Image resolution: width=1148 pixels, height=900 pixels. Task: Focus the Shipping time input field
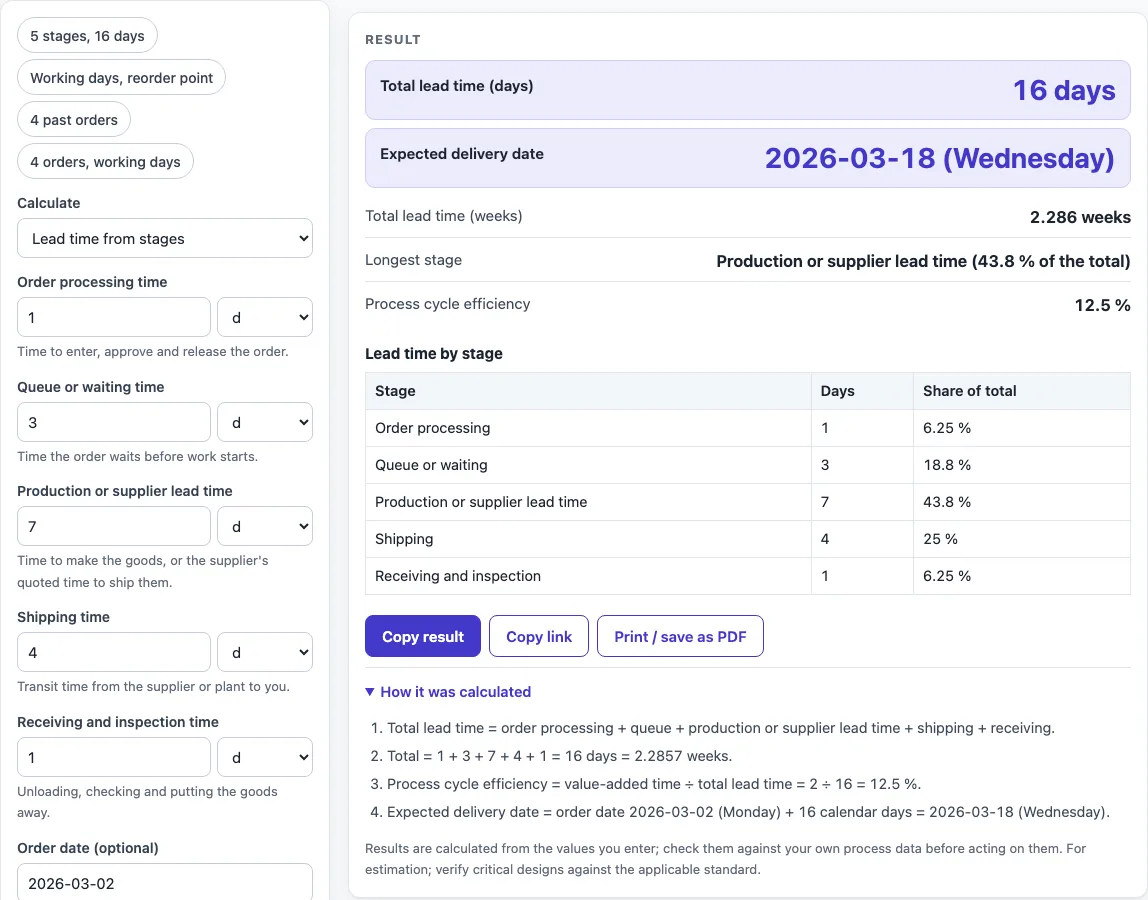114,652
